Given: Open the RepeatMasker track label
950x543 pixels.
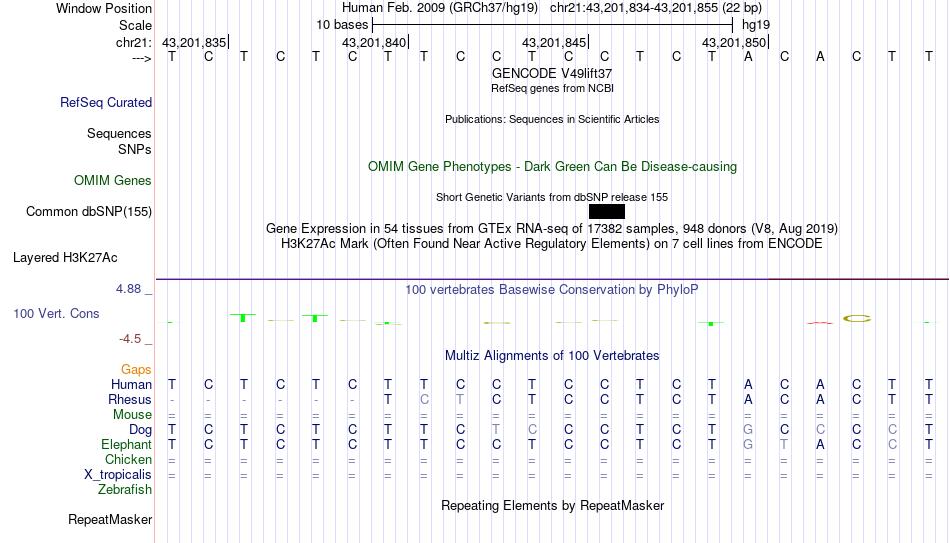Looking at the screenshot, I should (x=110, y=519).
